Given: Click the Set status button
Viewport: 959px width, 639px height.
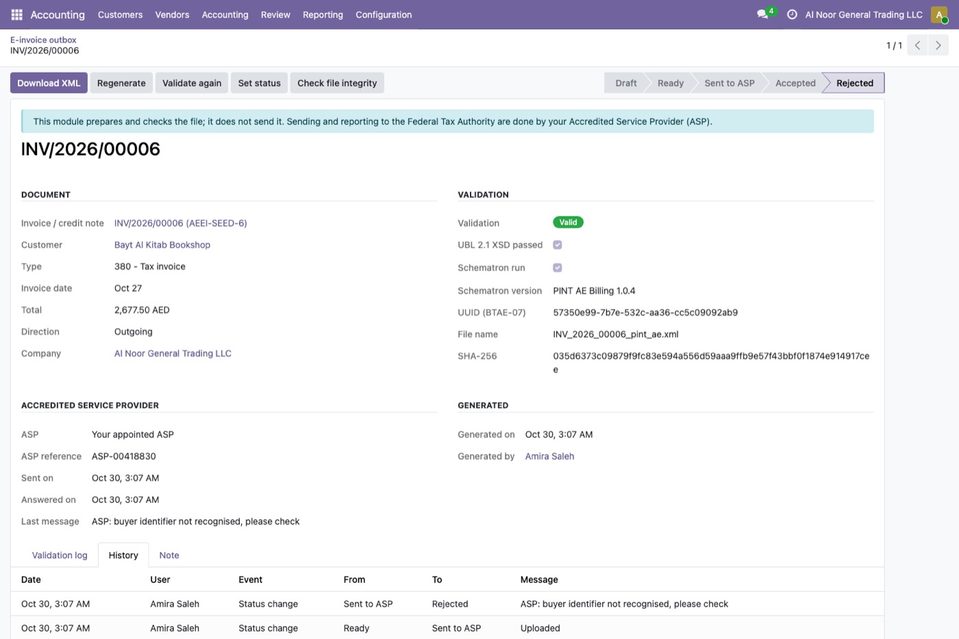Looking at the screenshot, I should (259, 83).
